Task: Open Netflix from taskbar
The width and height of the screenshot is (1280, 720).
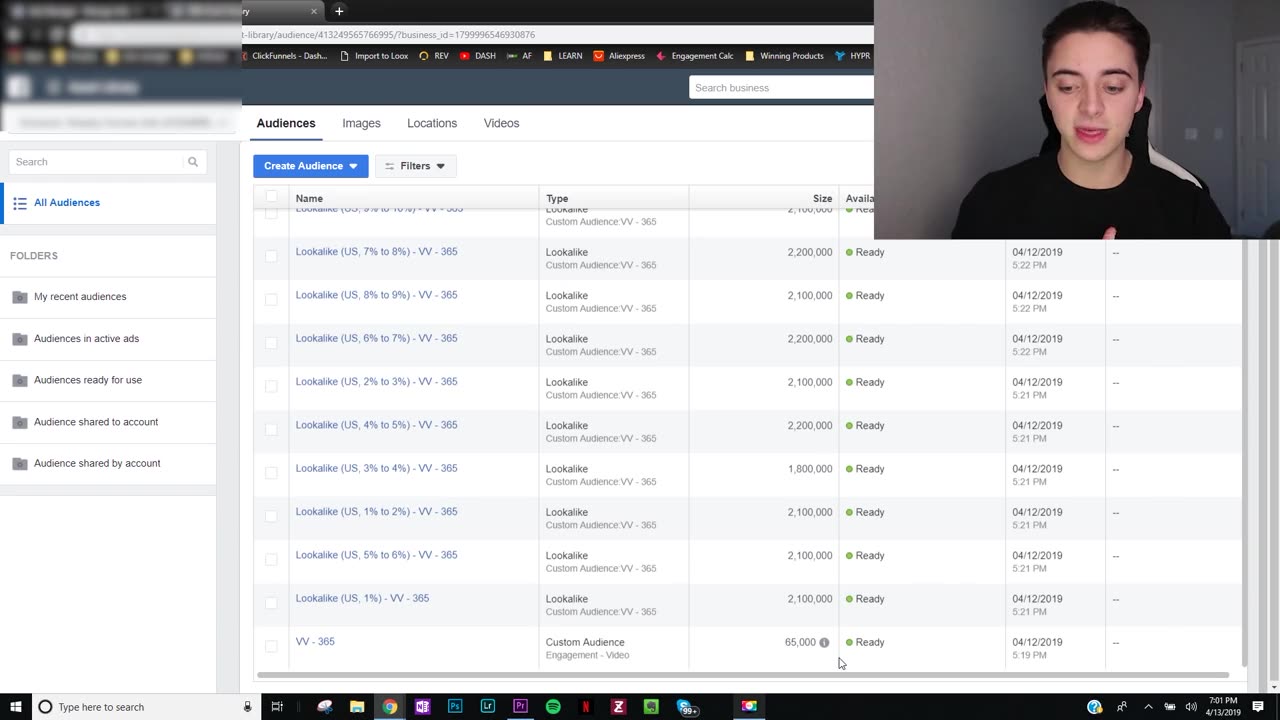Action: [586, 707]
